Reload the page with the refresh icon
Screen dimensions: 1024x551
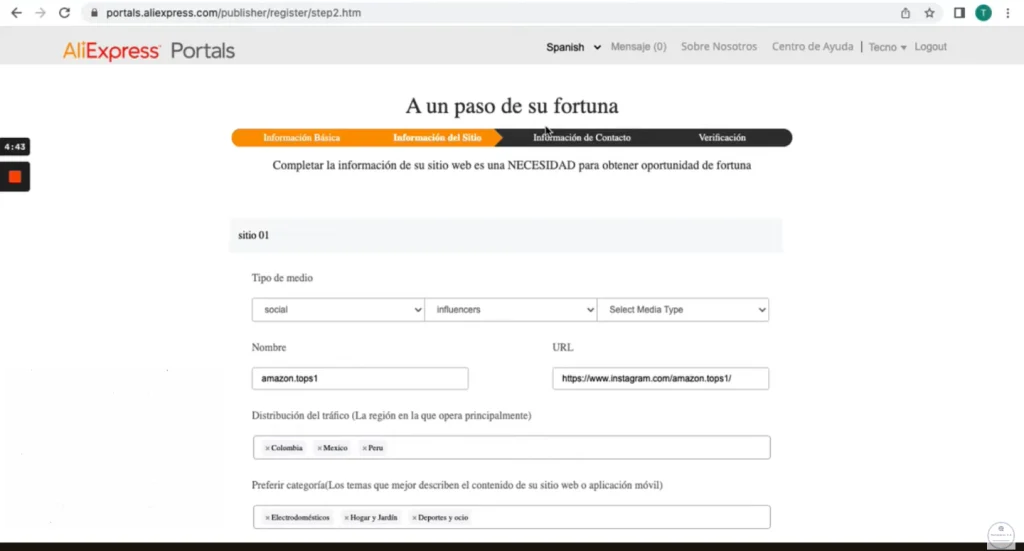coord(64,12)
